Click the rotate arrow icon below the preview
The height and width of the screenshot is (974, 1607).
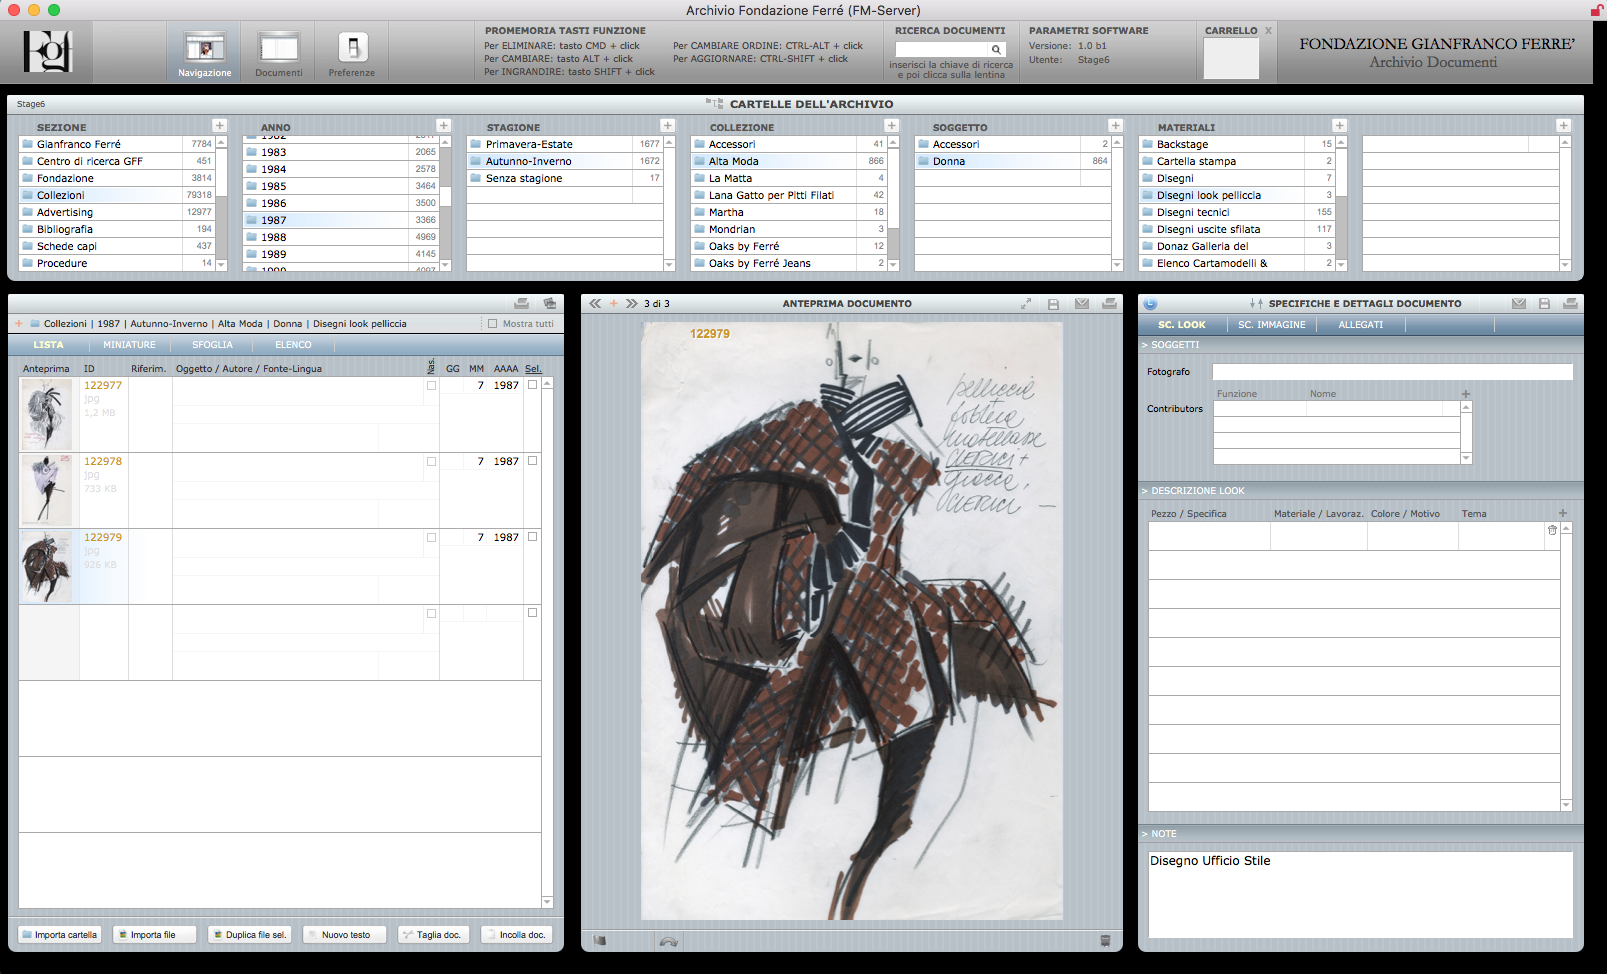pyautogui.click(x=668, y=940)
